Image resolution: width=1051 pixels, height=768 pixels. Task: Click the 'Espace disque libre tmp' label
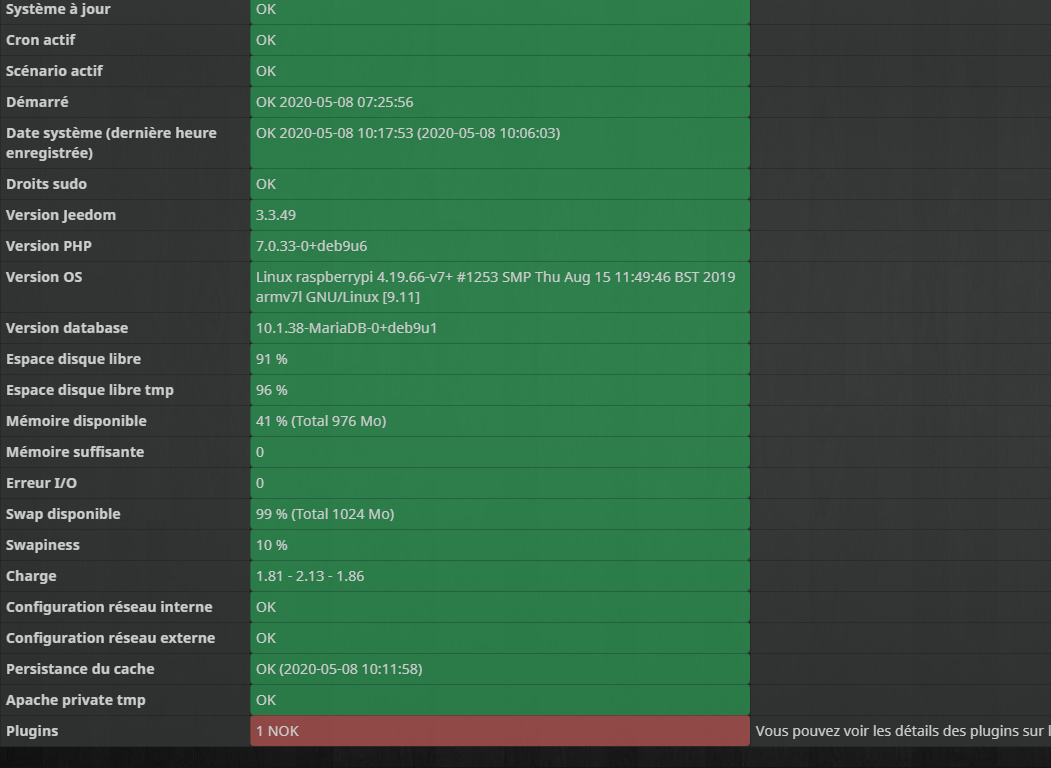(90, 390)
